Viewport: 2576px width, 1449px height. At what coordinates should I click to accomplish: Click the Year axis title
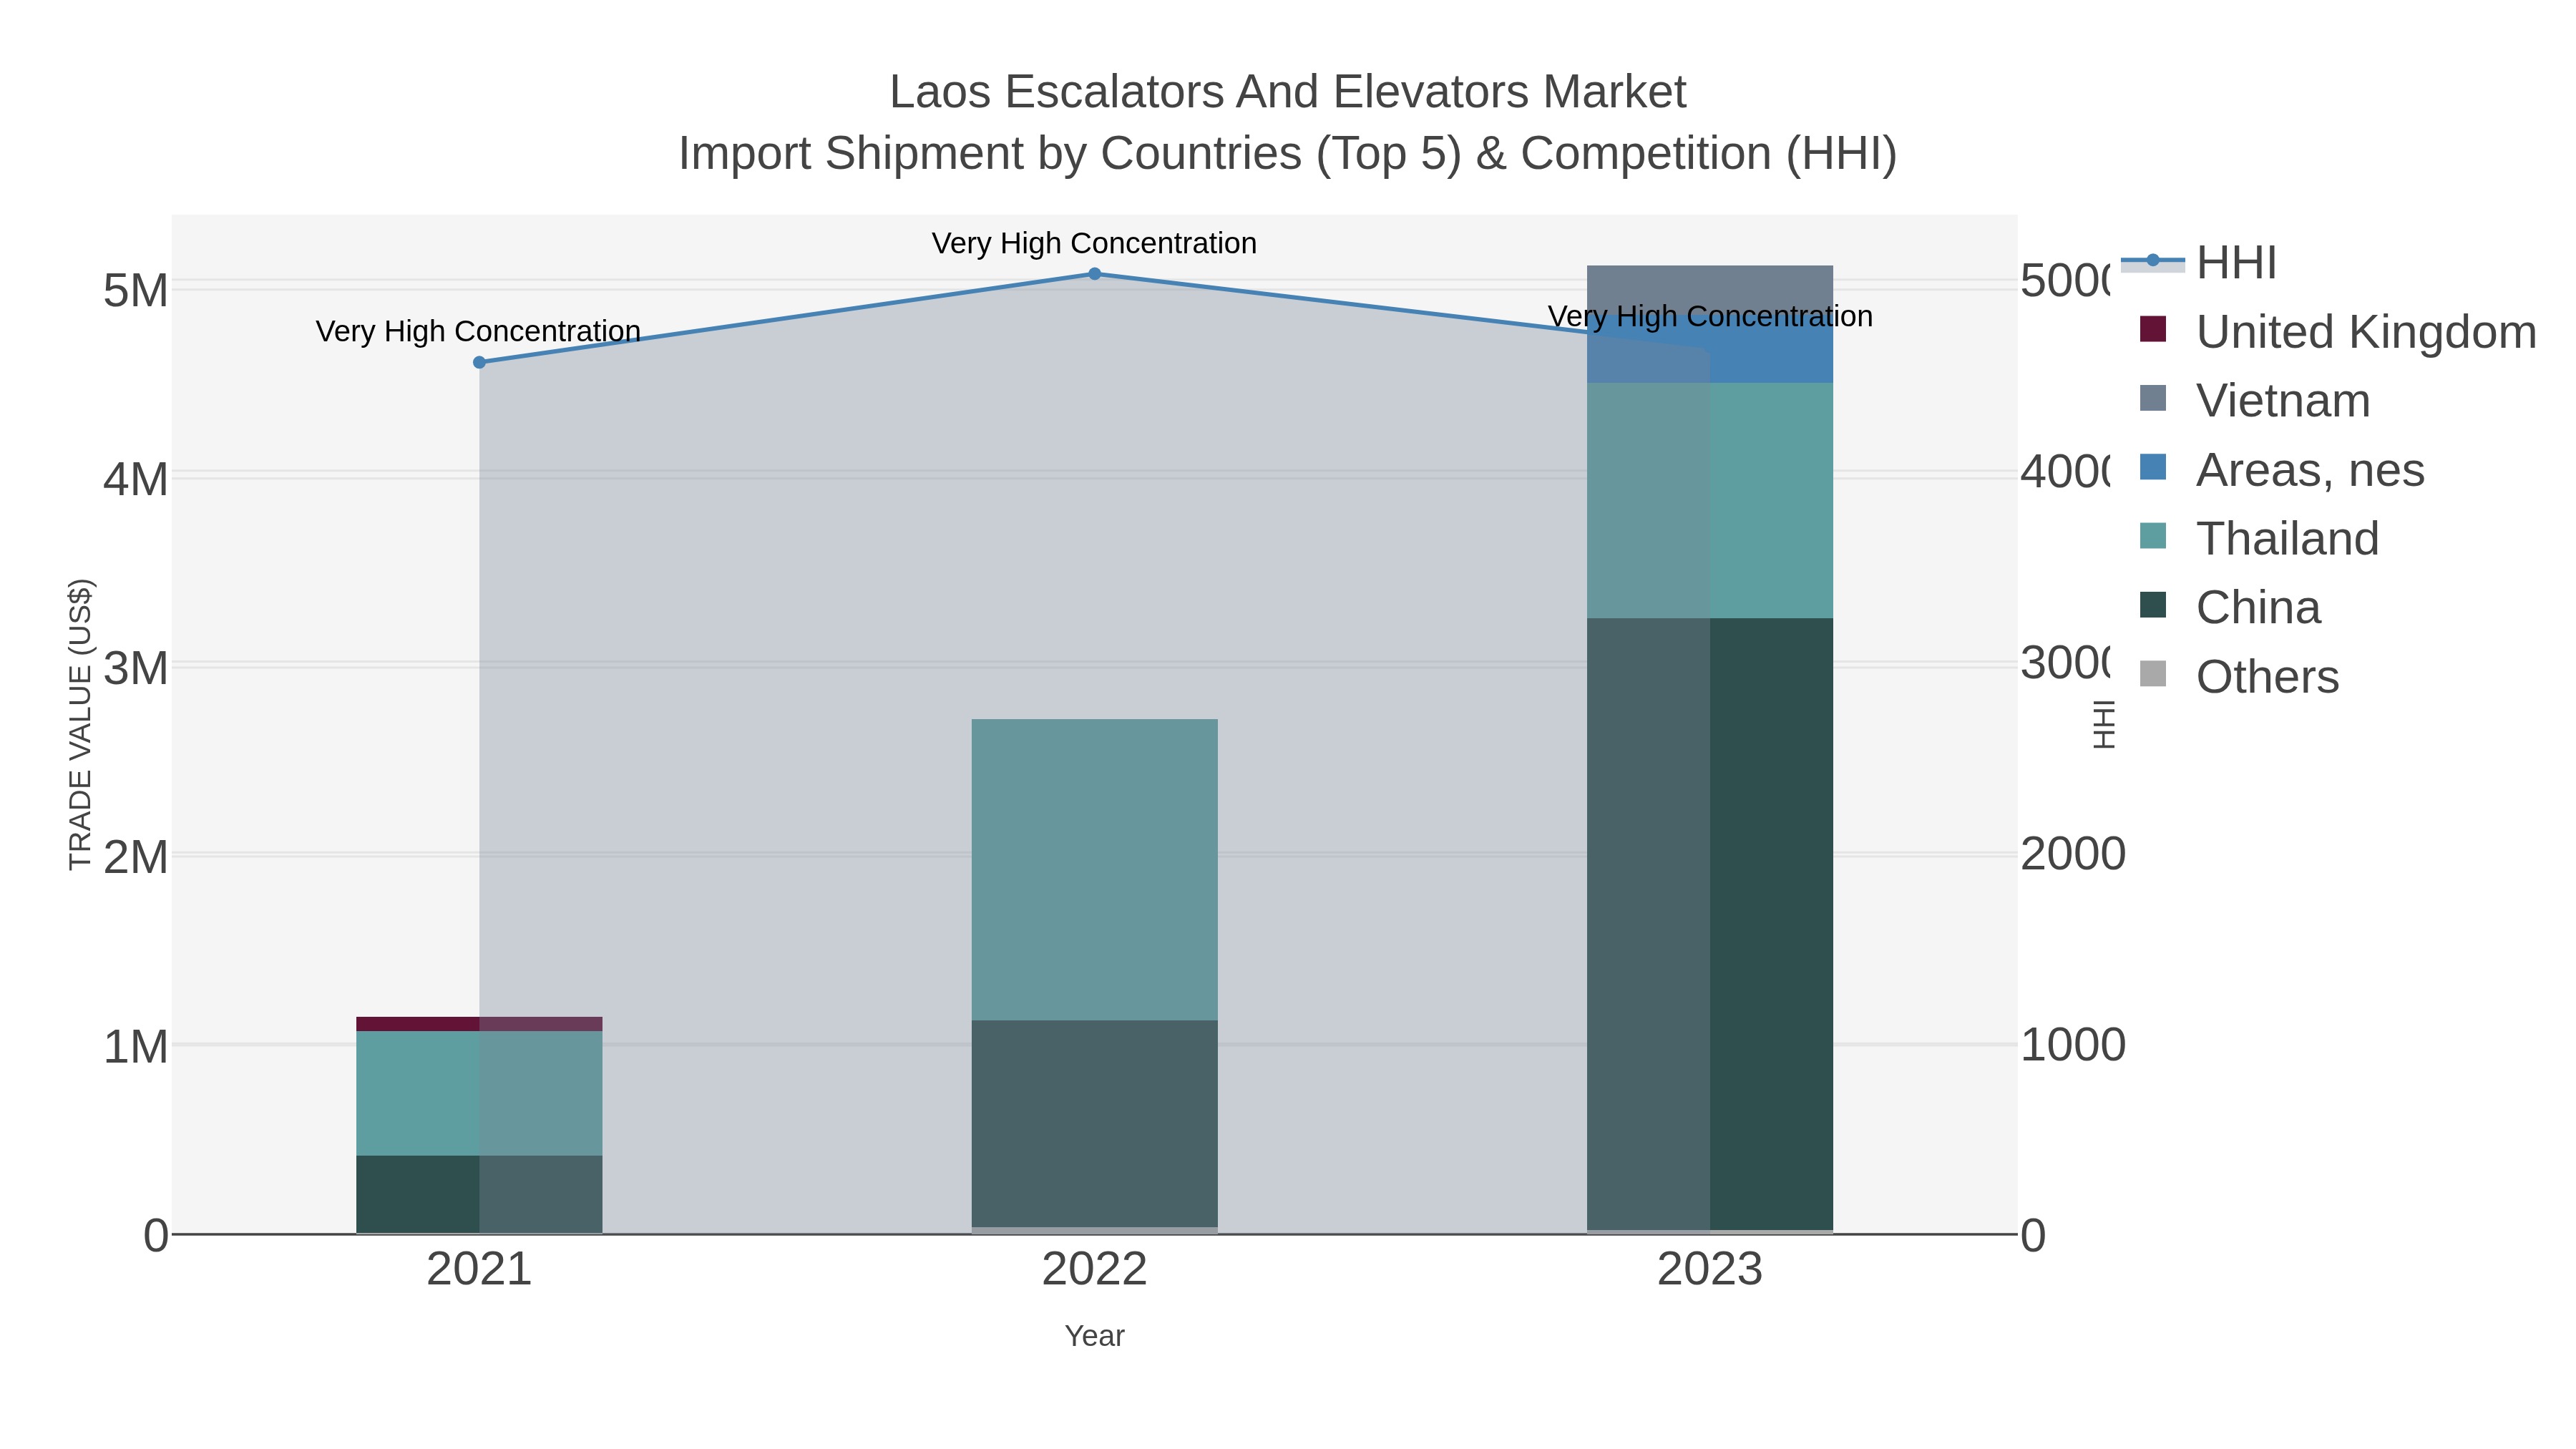[1094, 1336]
